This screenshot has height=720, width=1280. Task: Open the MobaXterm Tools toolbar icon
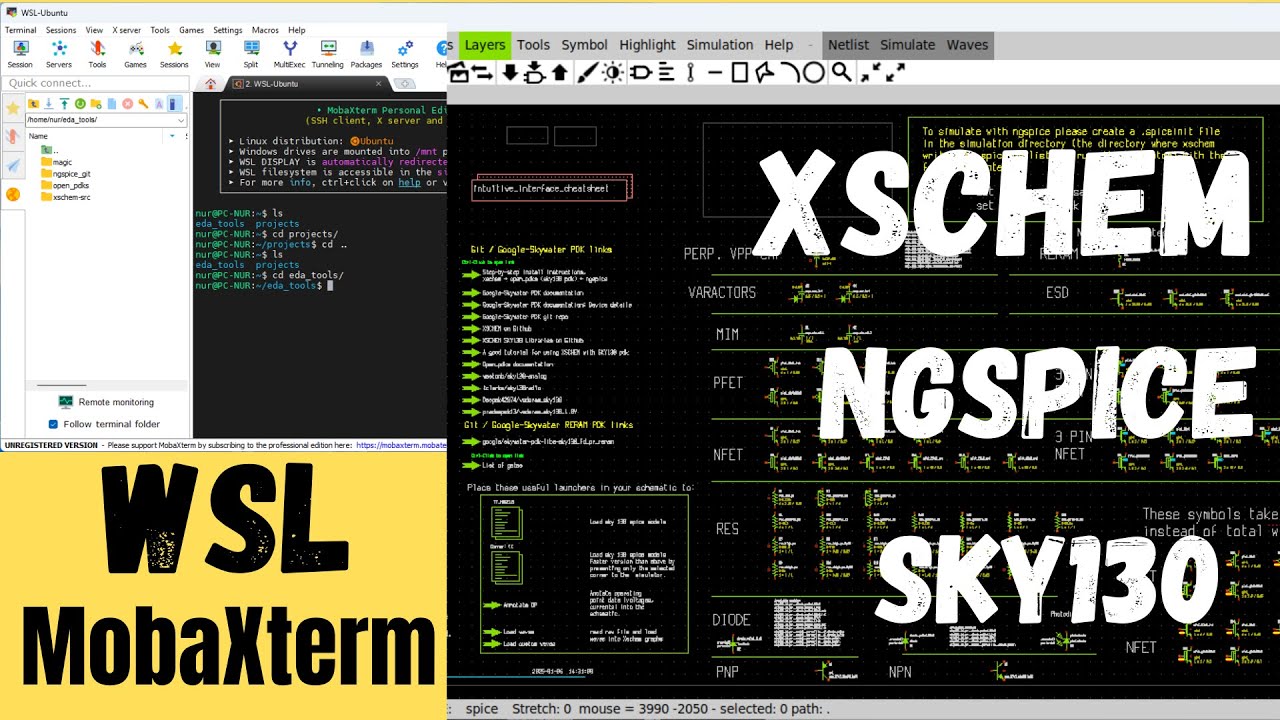97,54
